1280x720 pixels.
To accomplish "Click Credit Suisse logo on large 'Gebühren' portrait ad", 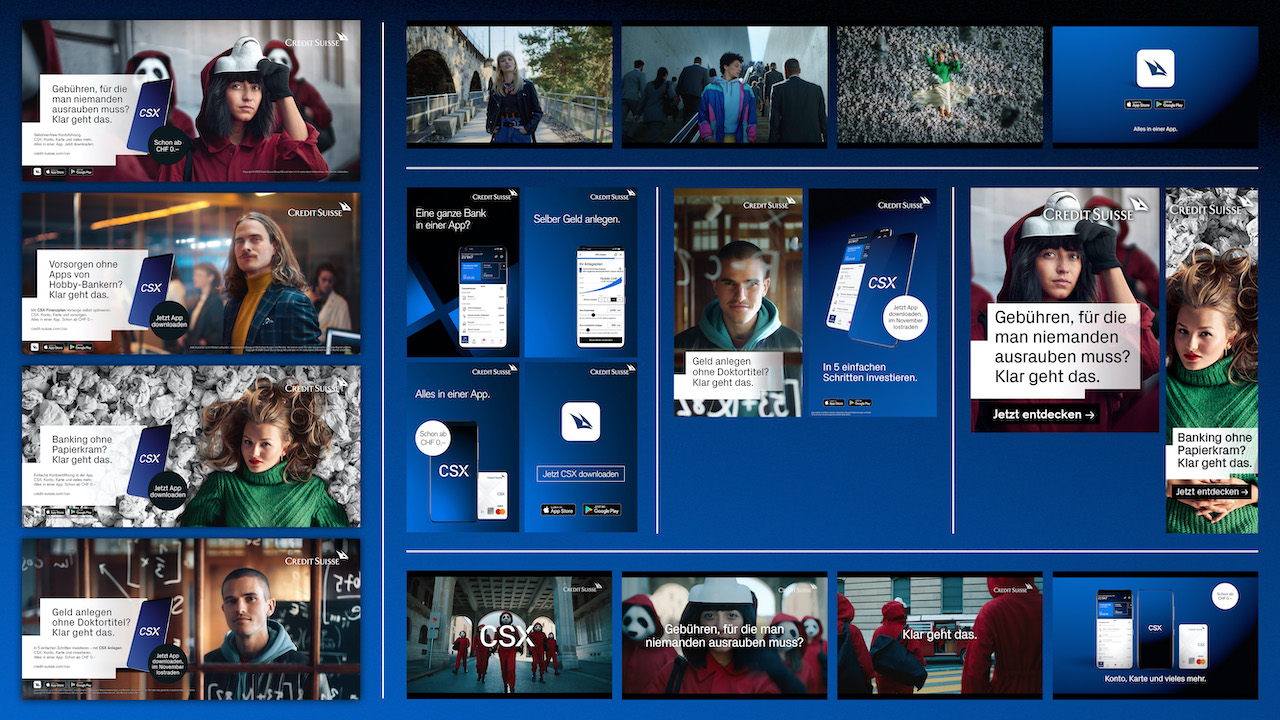I will click(x=1095, y=211).
